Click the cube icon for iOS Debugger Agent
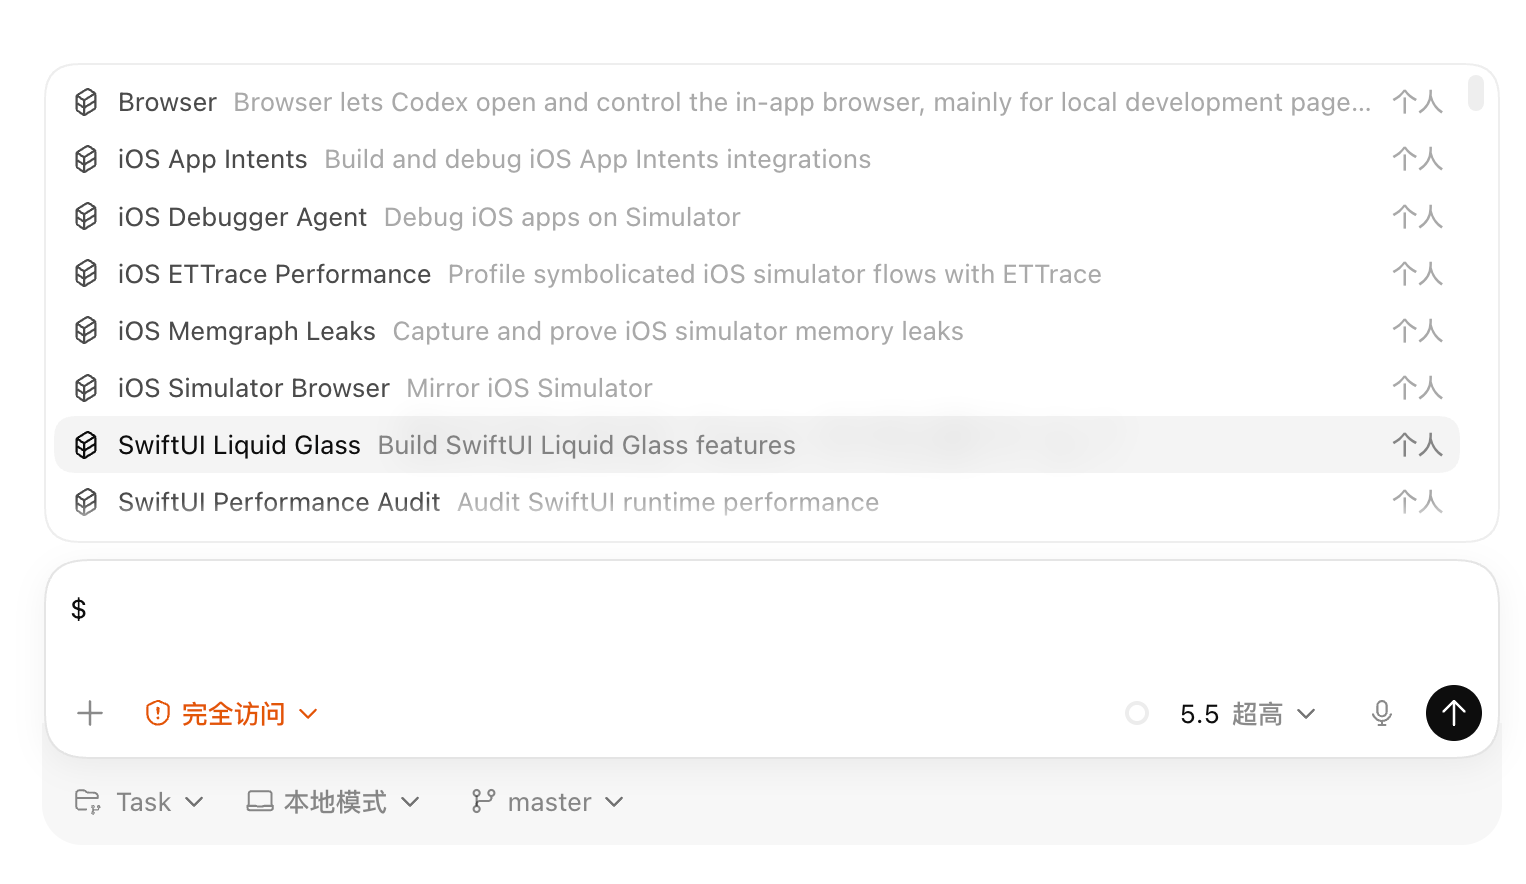The height and width of the screenshot is (884, 1526). (x=86, y=216)
